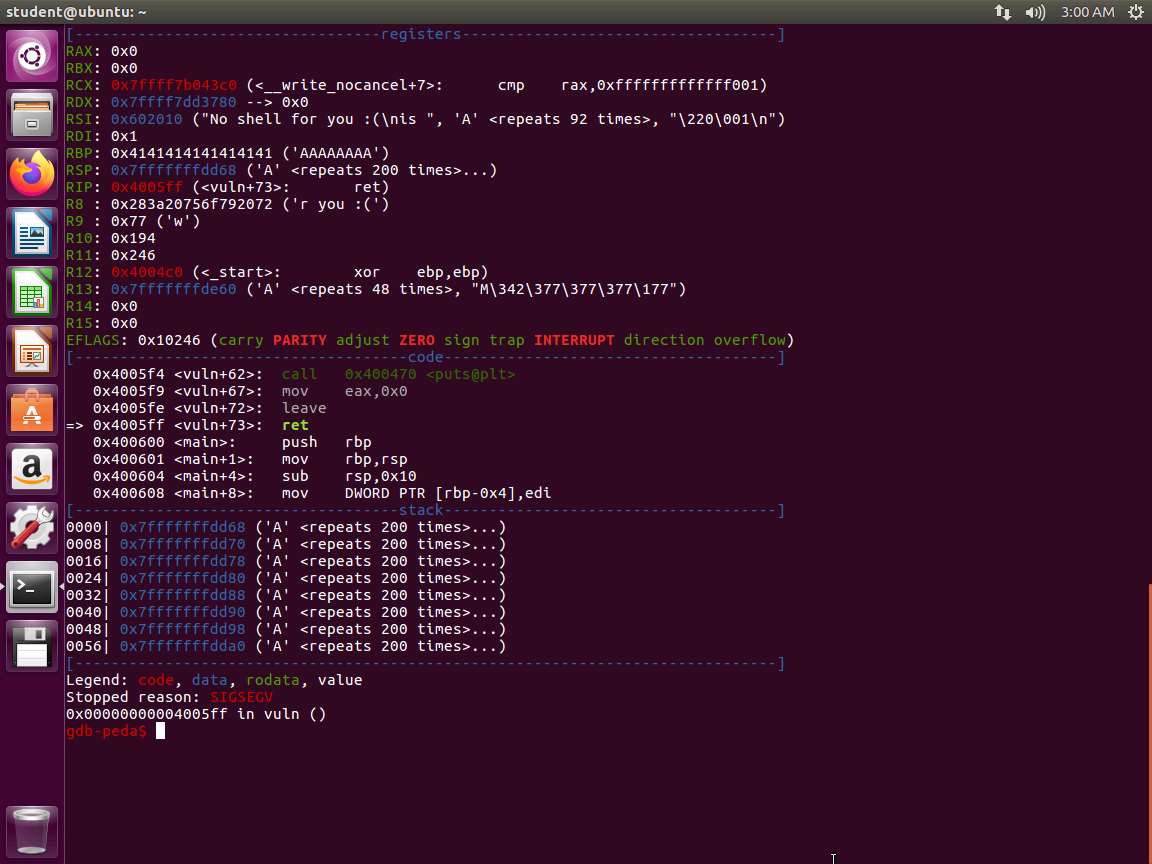Launch Firefox web browser

tap(32, 174)
